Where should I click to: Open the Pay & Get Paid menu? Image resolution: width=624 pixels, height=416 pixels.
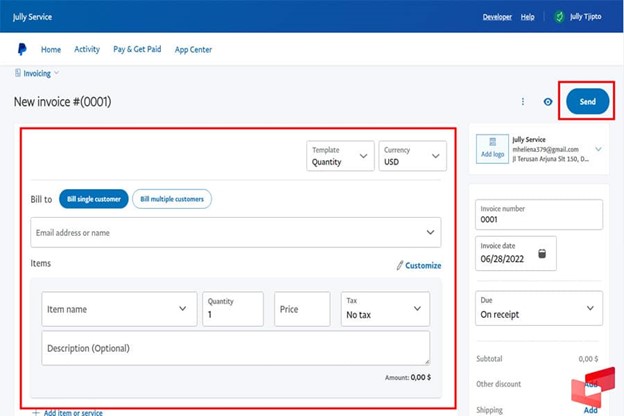137,49
